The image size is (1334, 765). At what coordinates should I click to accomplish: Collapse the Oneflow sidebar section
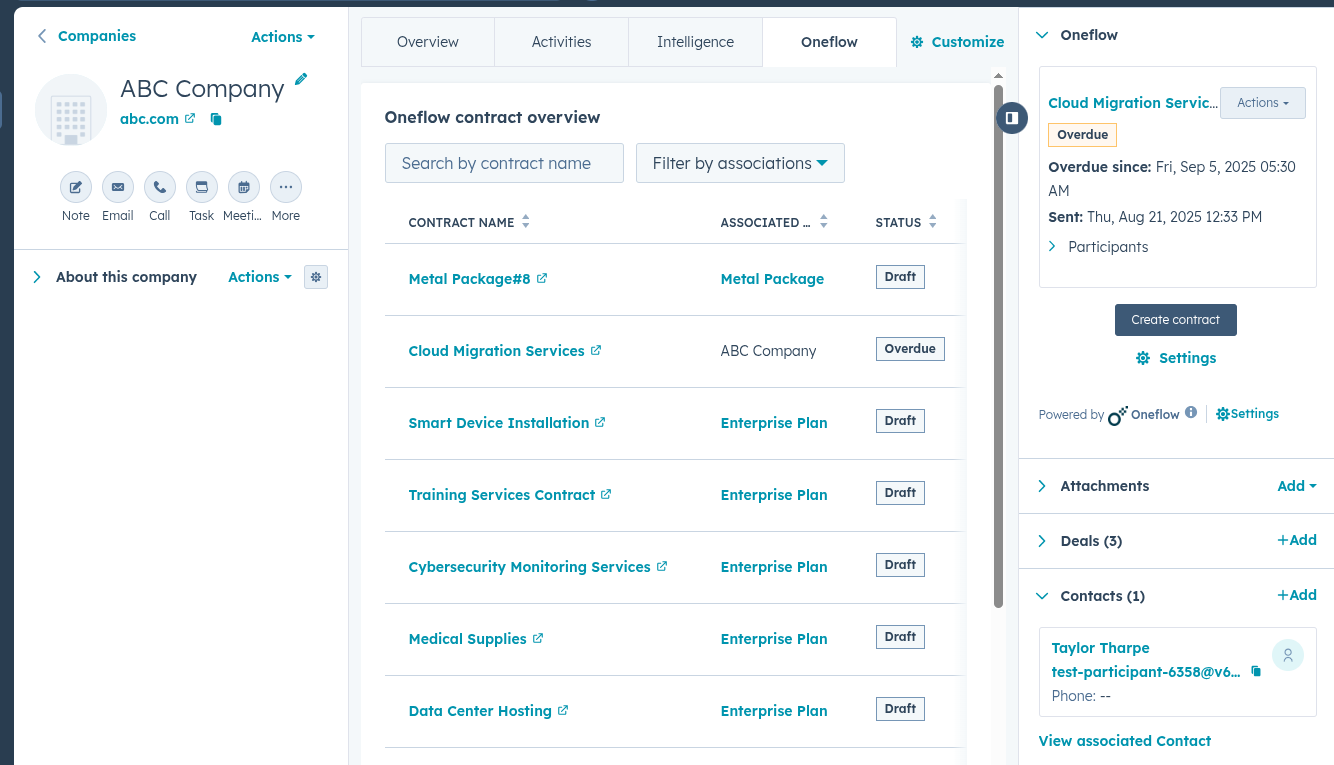coord(1042,35)
